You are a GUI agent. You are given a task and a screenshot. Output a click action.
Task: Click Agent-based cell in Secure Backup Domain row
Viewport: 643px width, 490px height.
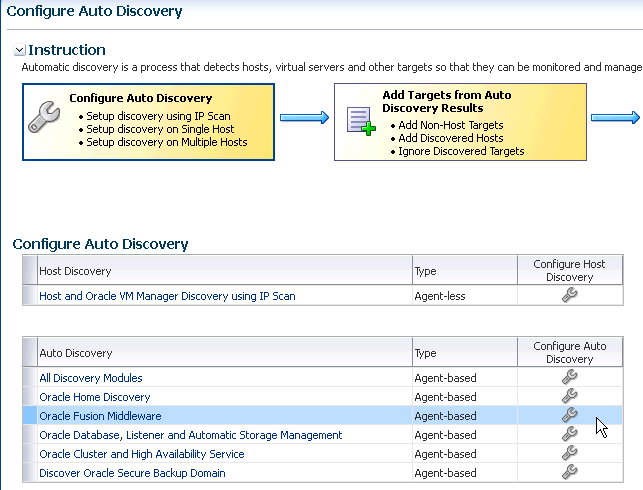pyautogui.click(x=465, y=473)
